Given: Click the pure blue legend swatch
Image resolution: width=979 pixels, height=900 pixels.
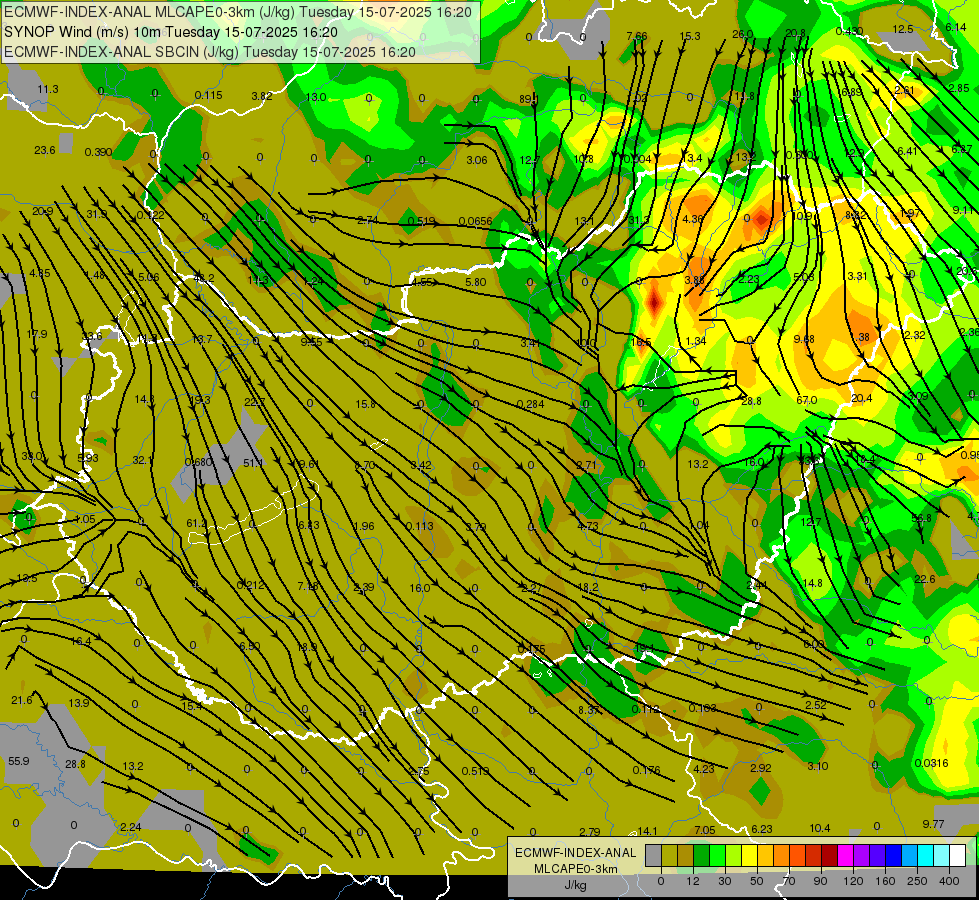Looking at the screenshot, I should pos(894,855).
